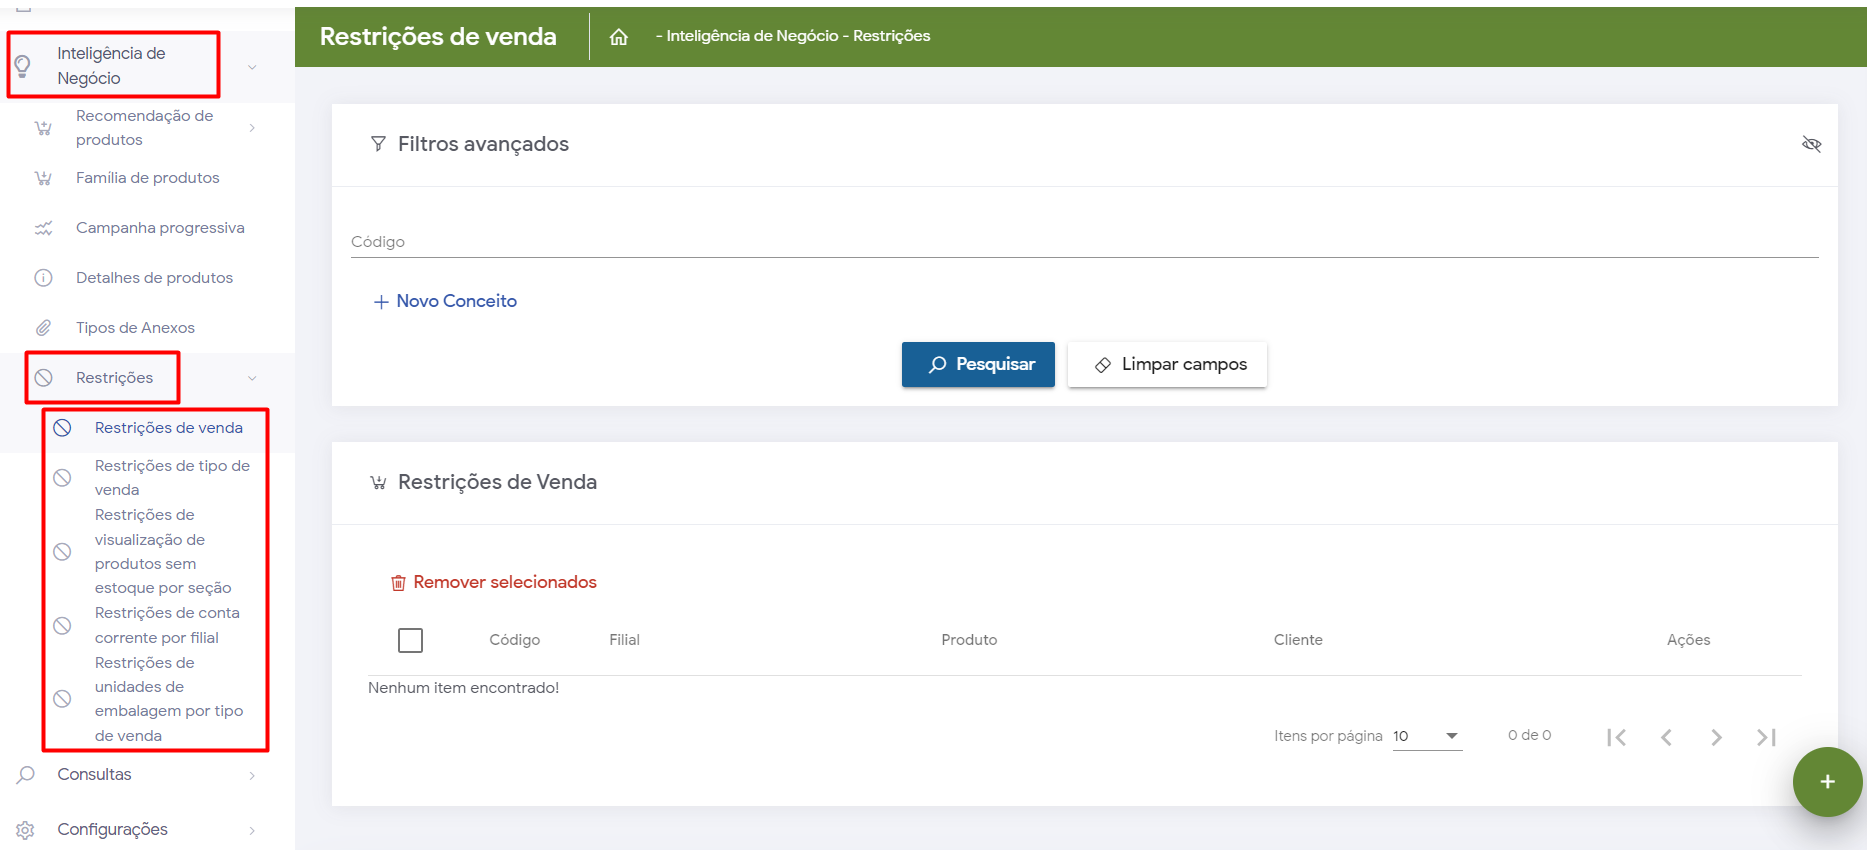This screenshot has height=850, width=1867.
Task: Click the Configurações gear icon
Action: [x=26, y=830]
